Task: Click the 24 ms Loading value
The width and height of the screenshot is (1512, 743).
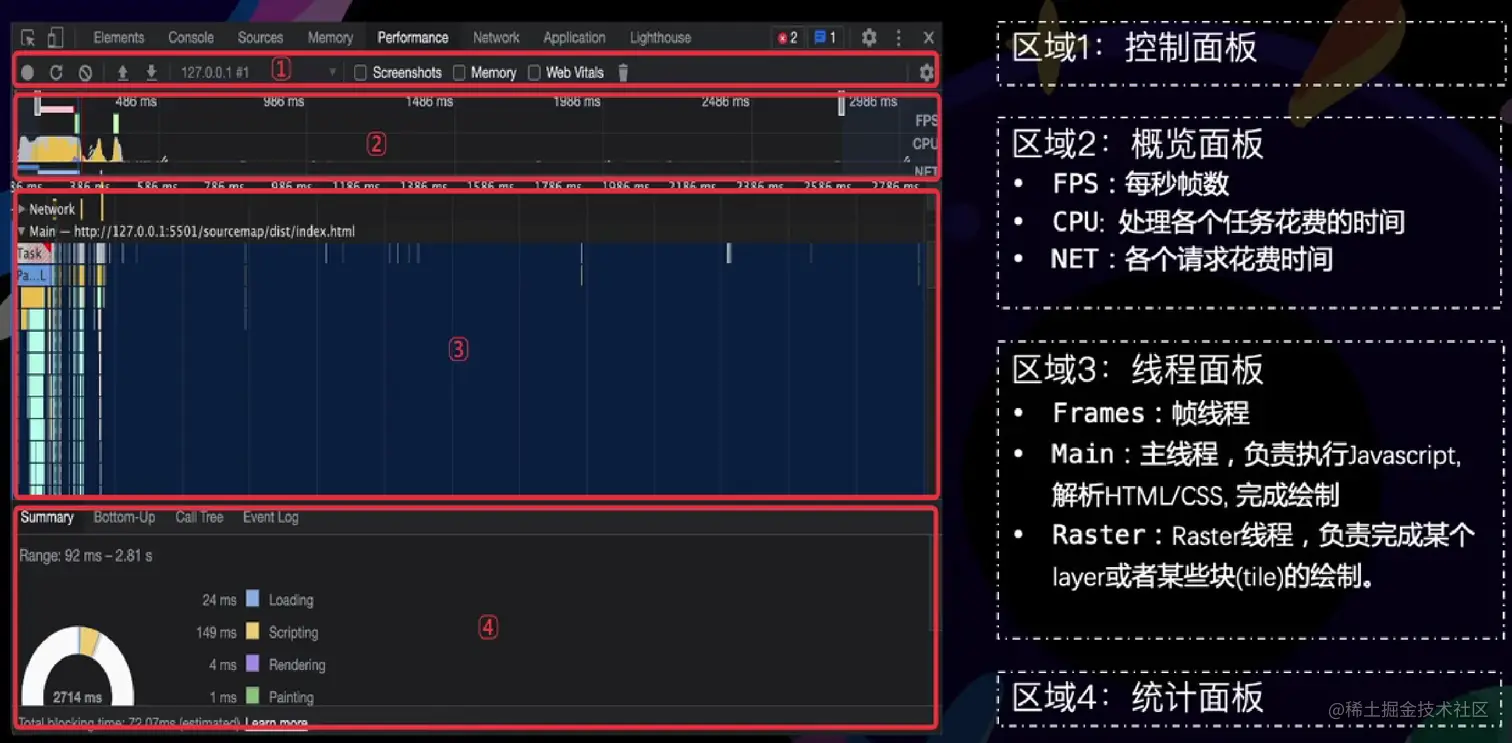Action: pos(219,600)
